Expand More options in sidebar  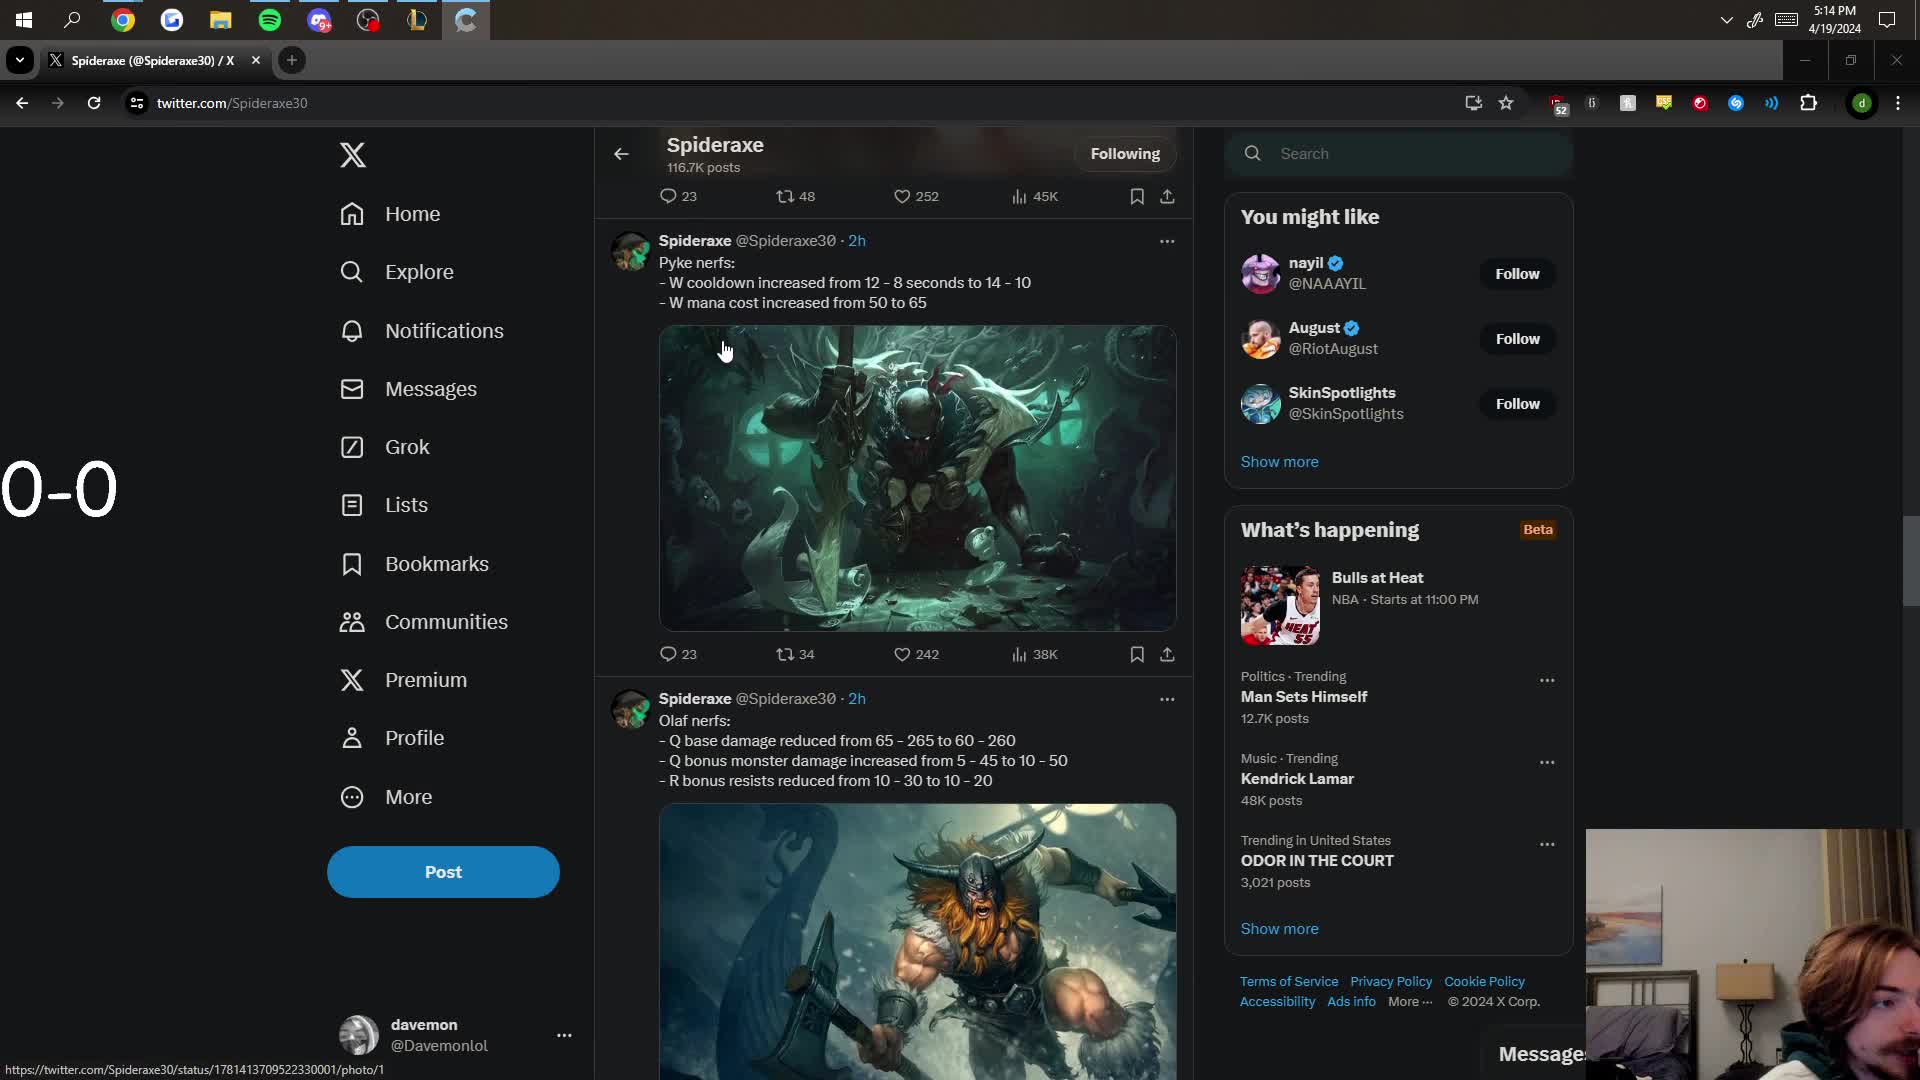click(386, 797)
